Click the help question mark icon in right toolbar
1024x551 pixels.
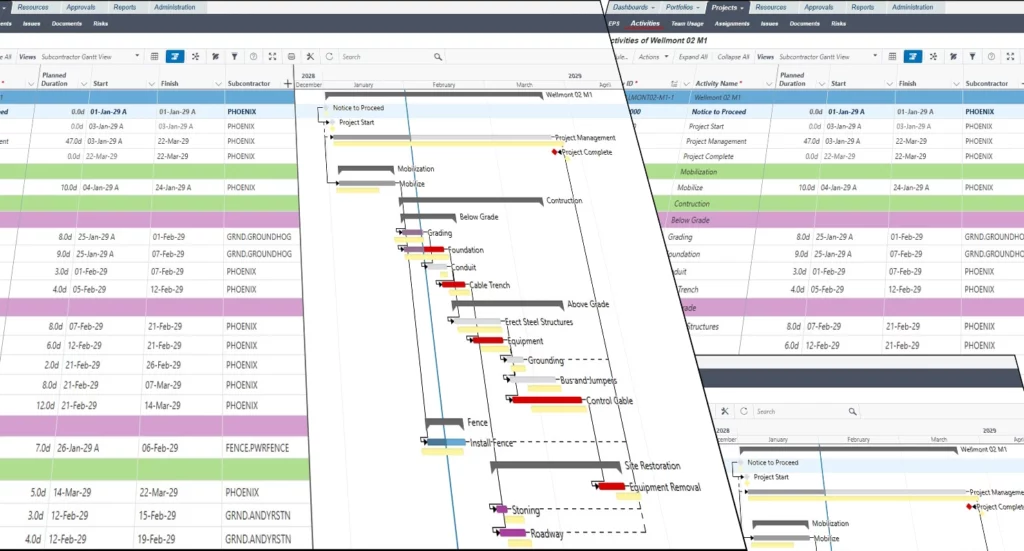pyautogui.click(x=990, y=57)
